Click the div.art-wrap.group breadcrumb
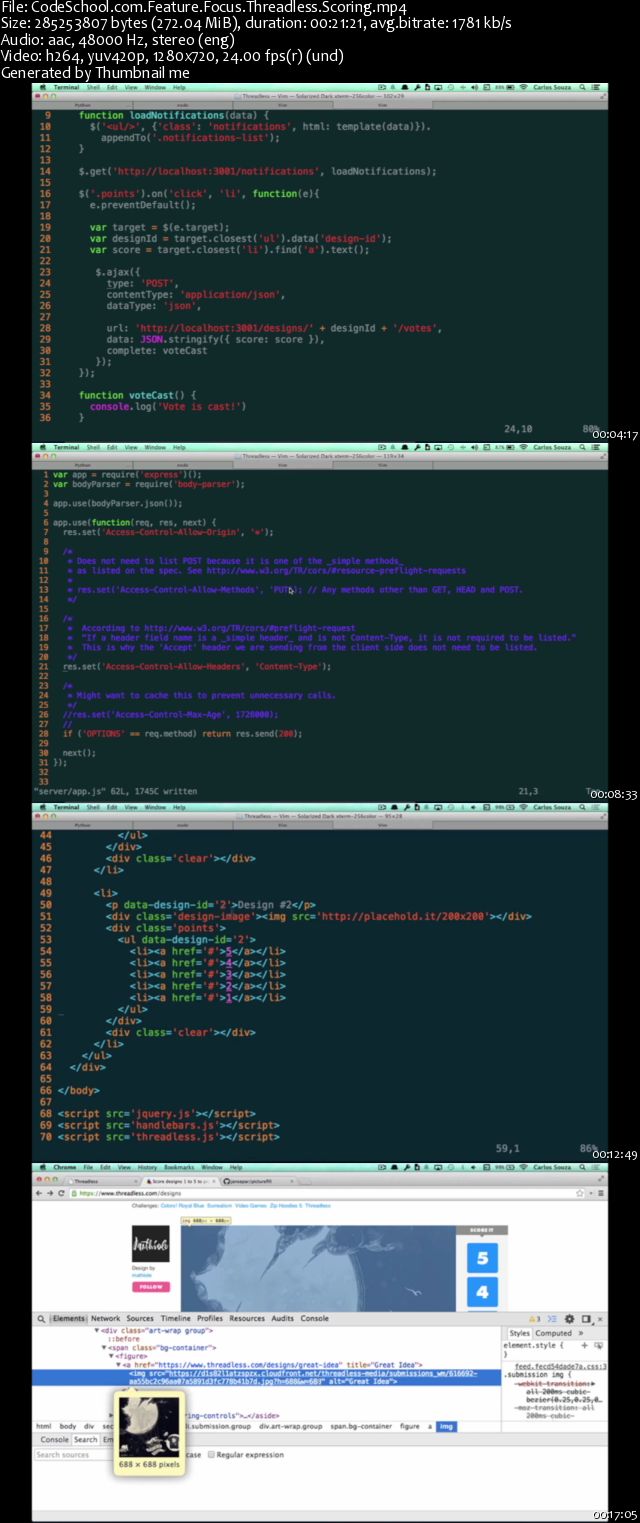The height and width of the screenshot is (1523, 640). pos(291,1425)
